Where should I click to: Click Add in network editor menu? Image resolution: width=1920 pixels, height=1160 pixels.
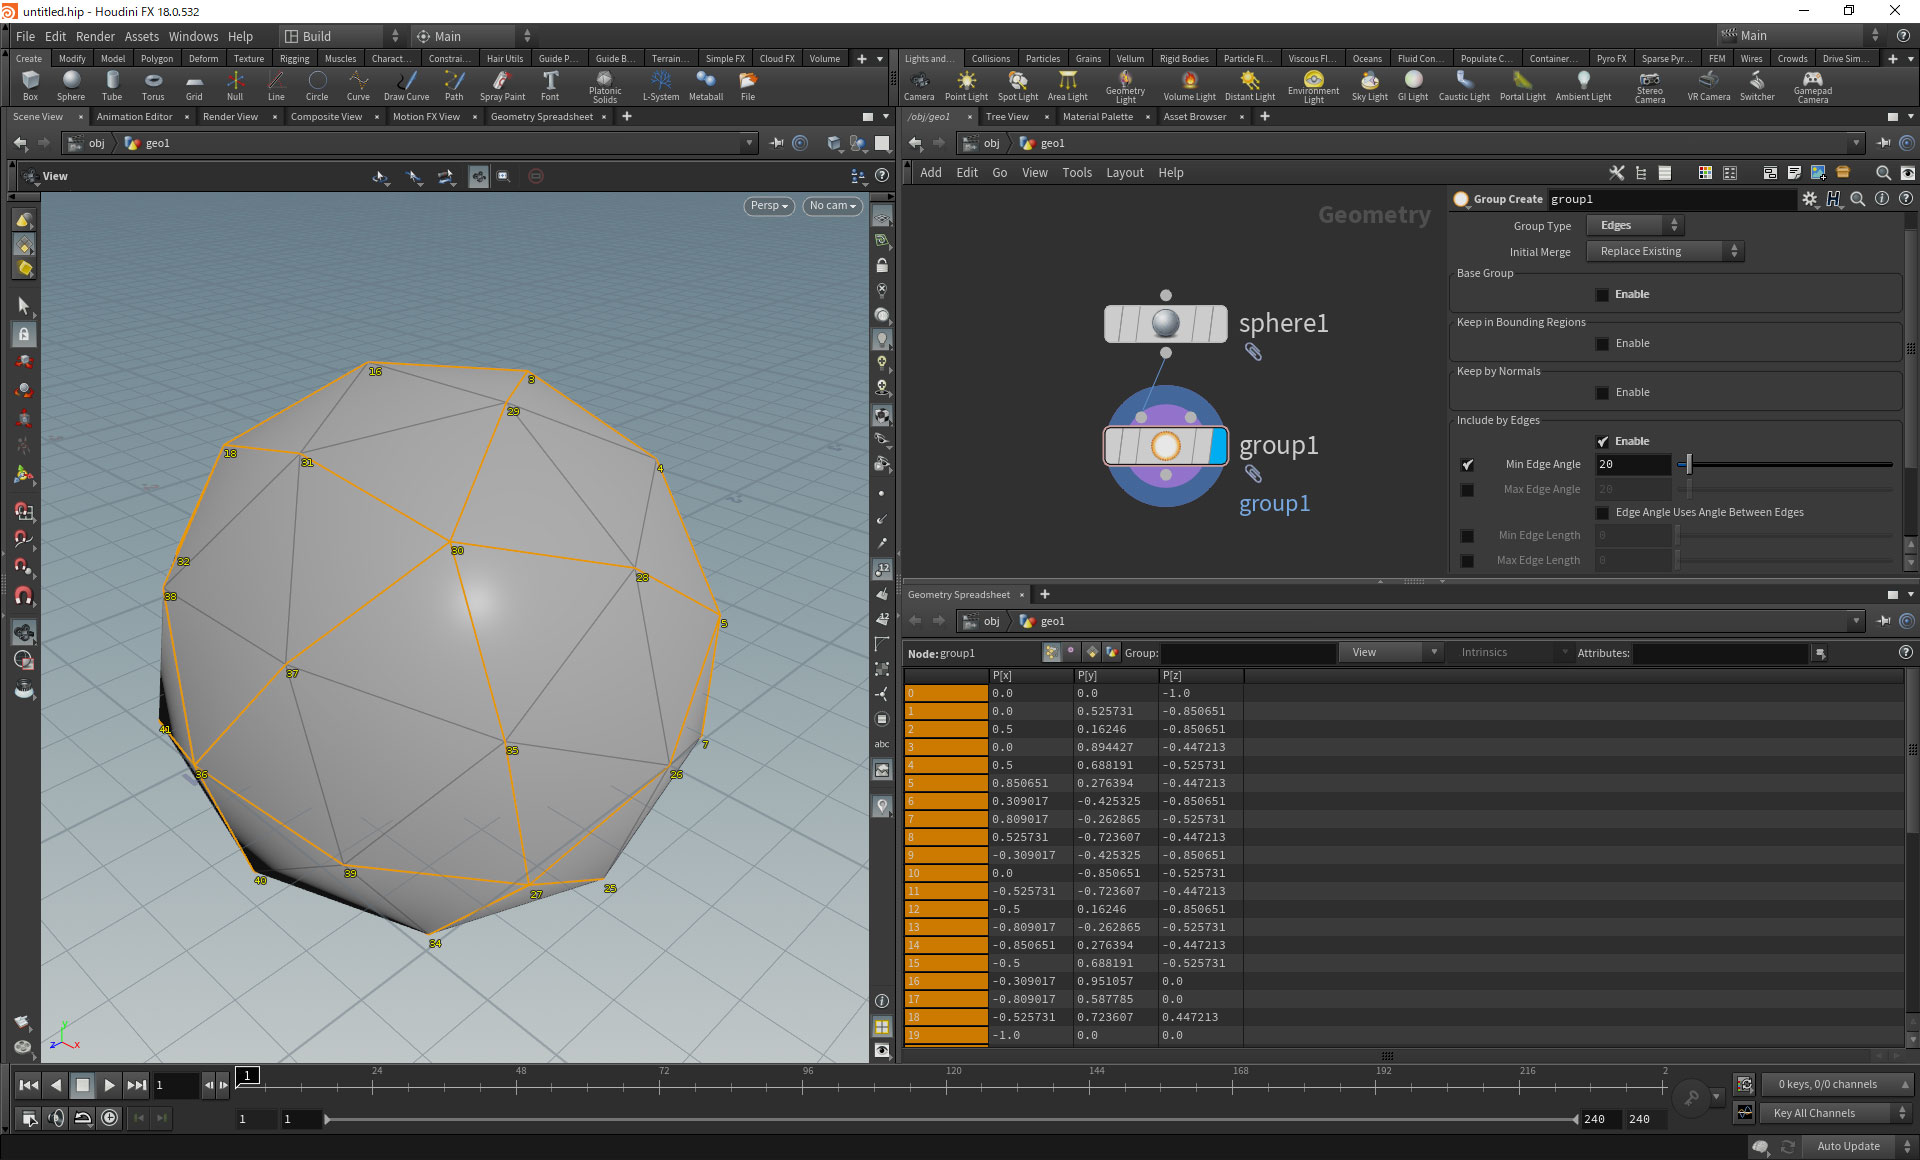[x=930, y=173]
